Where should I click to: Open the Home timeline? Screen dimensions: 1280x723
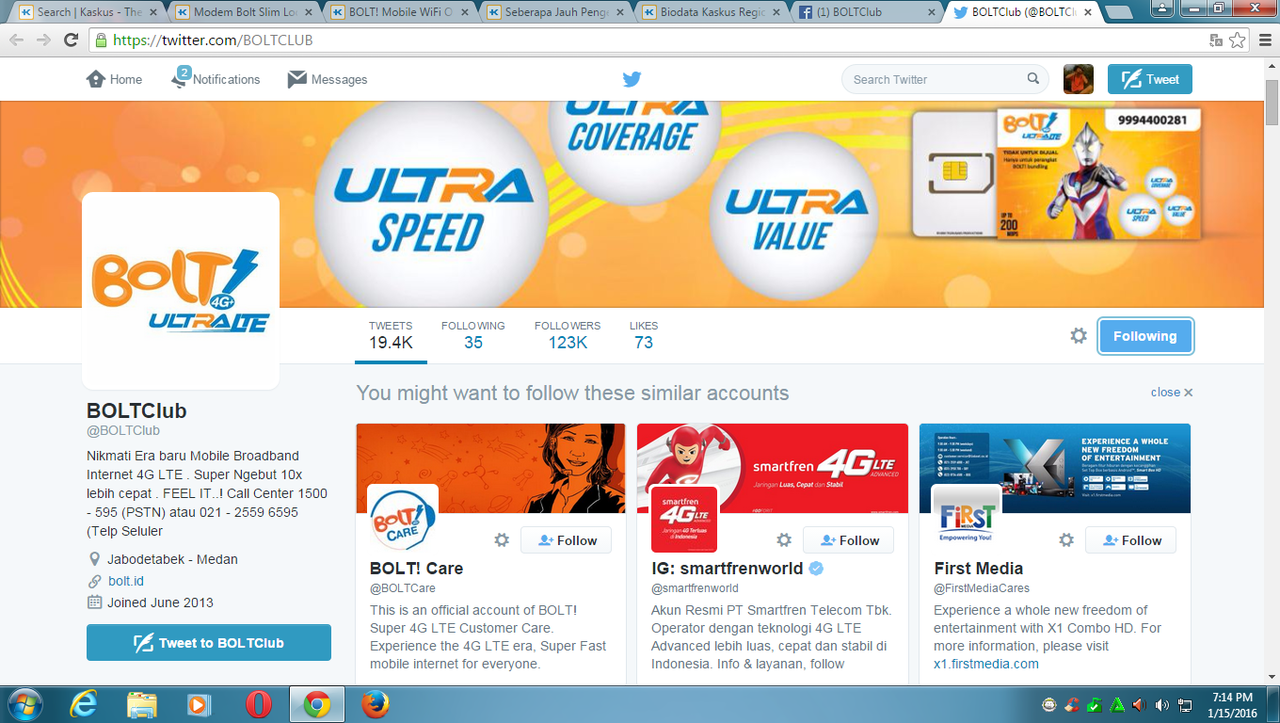pyautogui.click(x=114, y=79)
